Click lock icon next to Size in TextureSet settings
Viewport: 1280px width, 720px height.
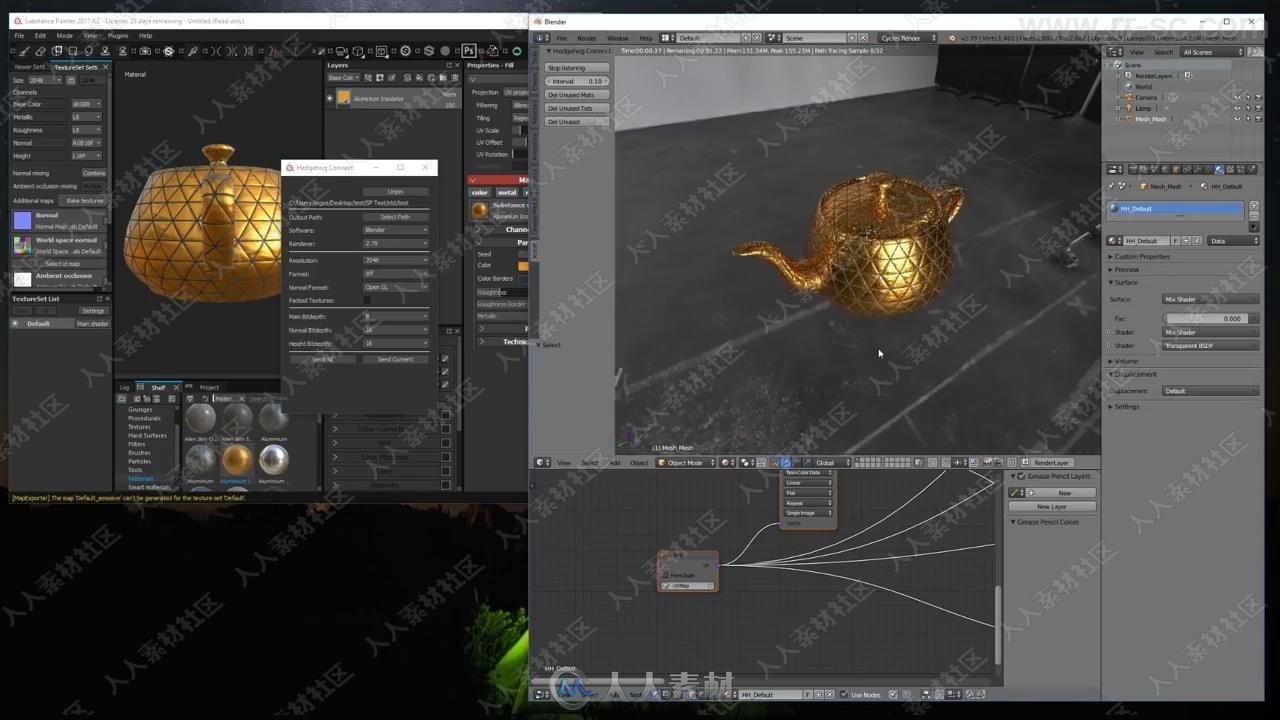click(x=71, y=81)
